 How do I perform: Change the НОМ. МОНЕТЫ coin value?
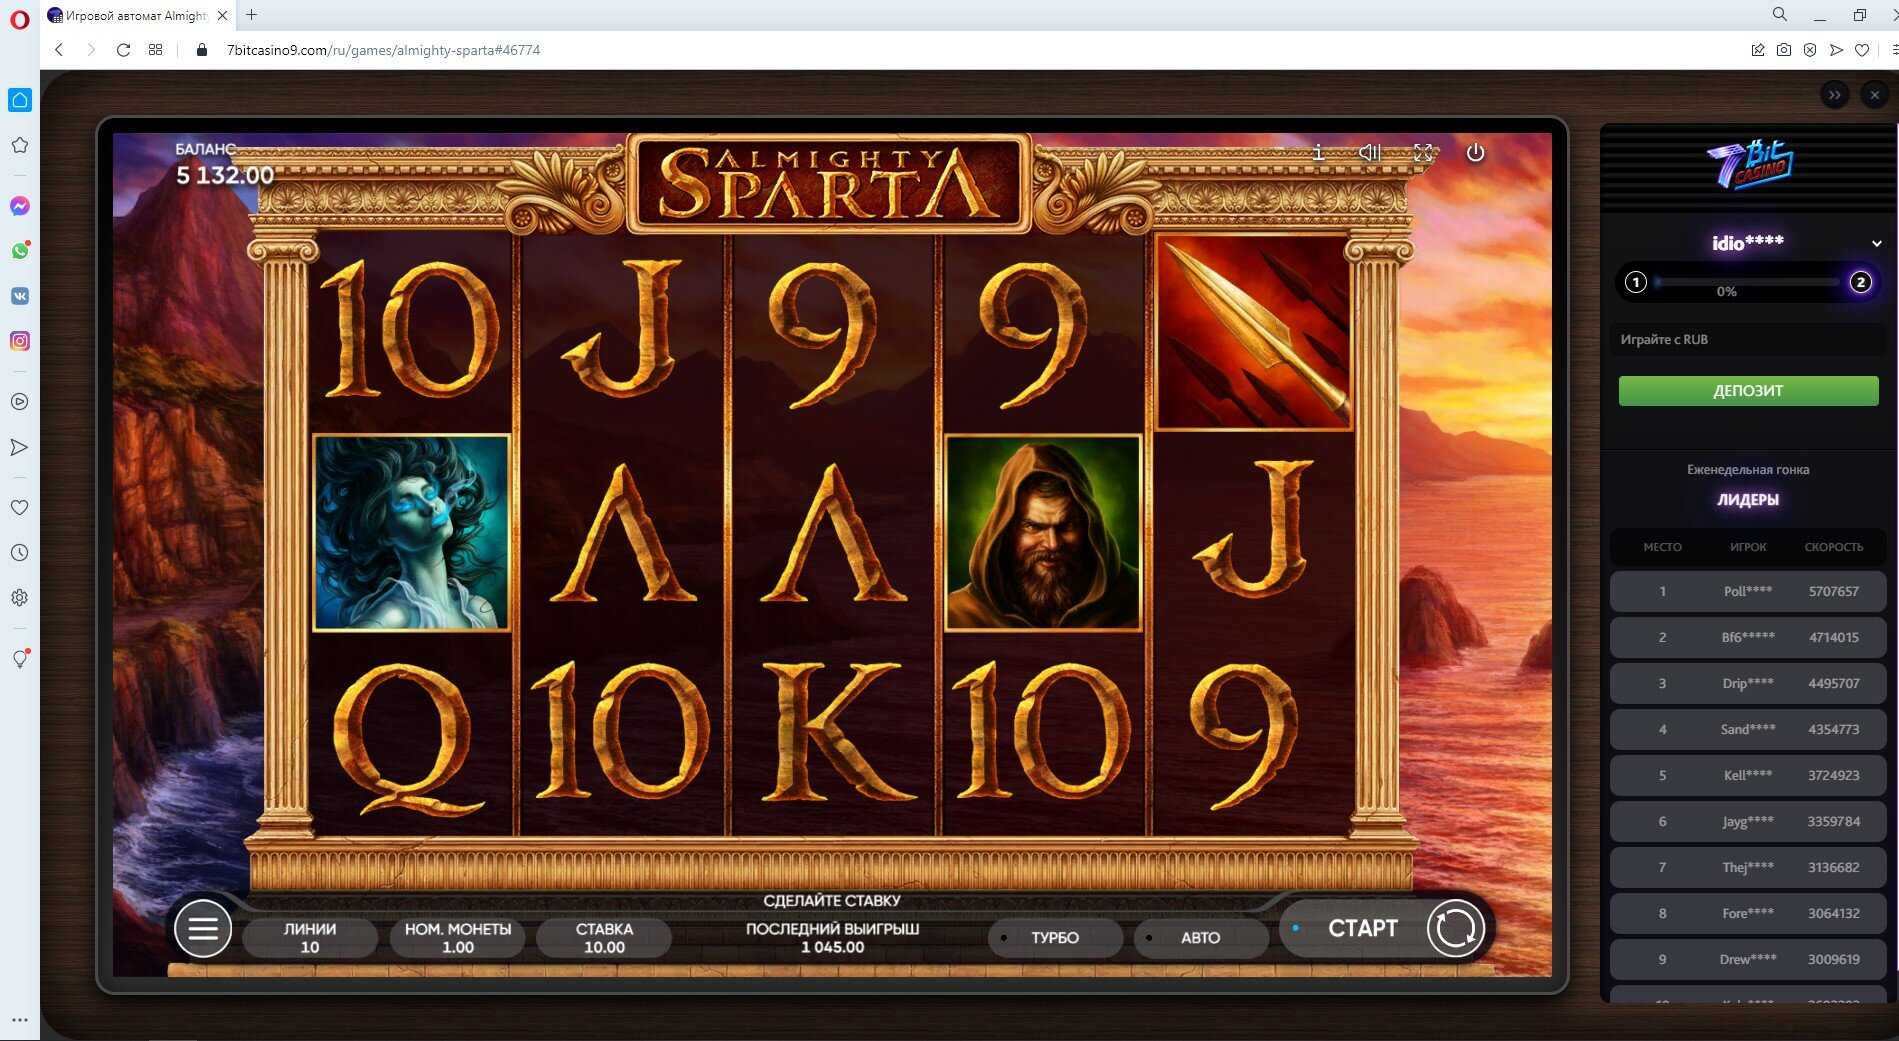[x=458, y=938]
